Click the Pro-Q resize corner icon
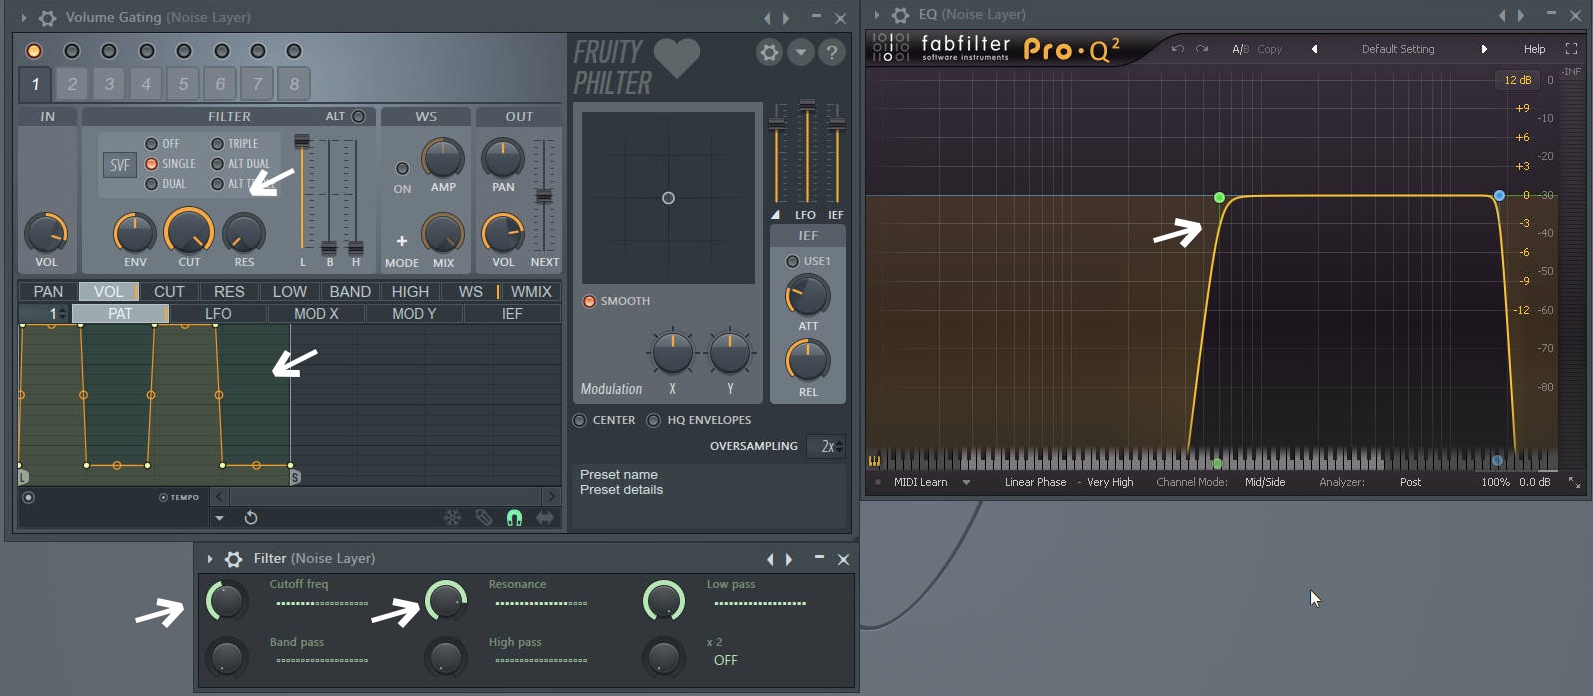The image size is (1593, 696). coord(1574,482)
